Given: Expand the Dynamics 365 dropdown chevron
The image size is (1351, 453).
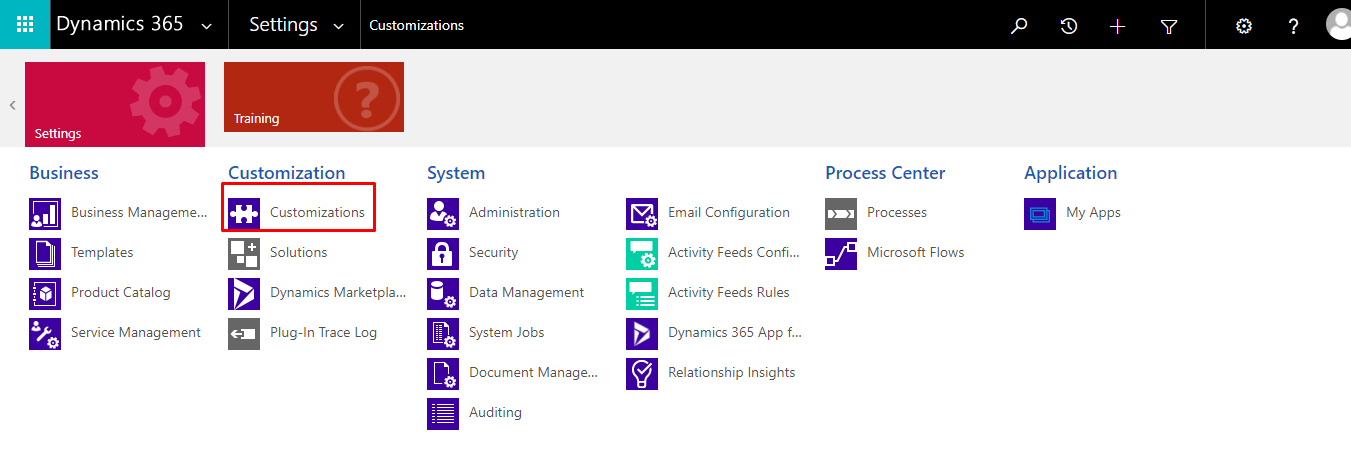Looking at the screenshot, I should coord(207,26).
